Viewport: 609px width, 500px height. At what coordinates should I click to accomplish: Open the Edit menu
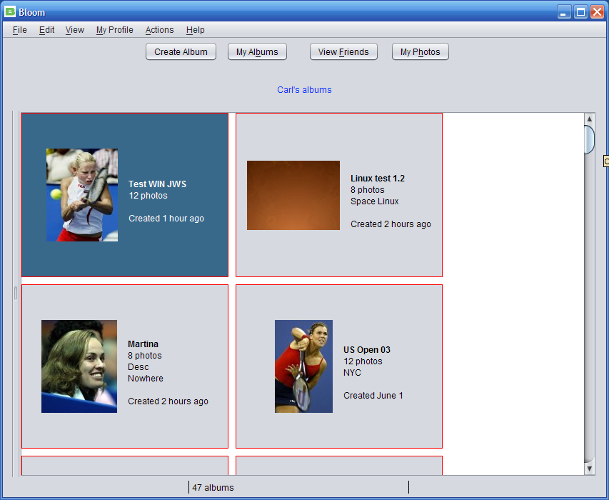click(47, 30)
